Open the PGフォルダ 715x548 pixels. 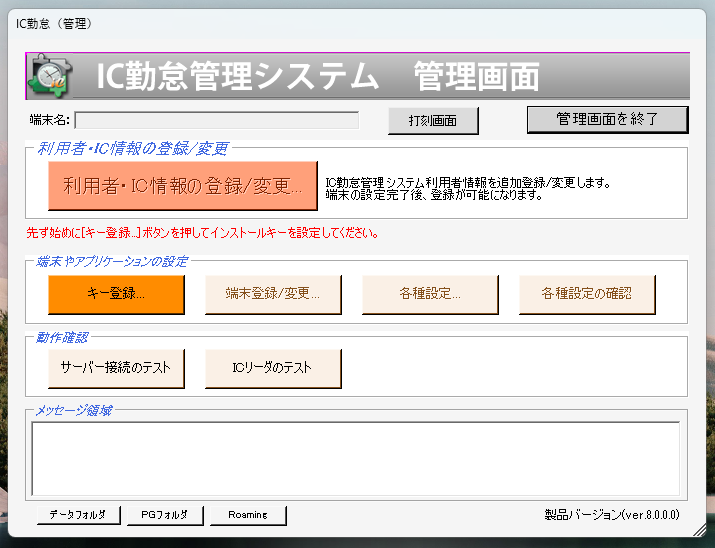point(165,515)
